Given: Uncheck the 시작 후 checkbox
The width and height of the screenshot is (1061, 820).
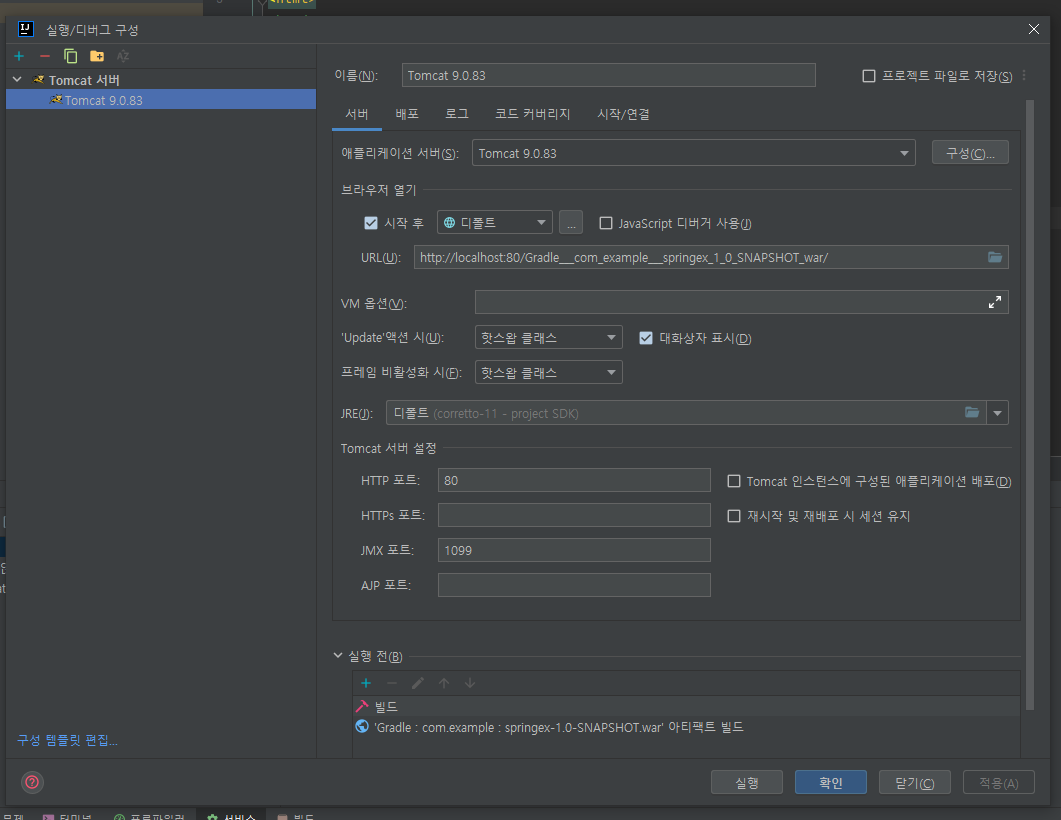Looking at the screenshot, I should point(371,223).
